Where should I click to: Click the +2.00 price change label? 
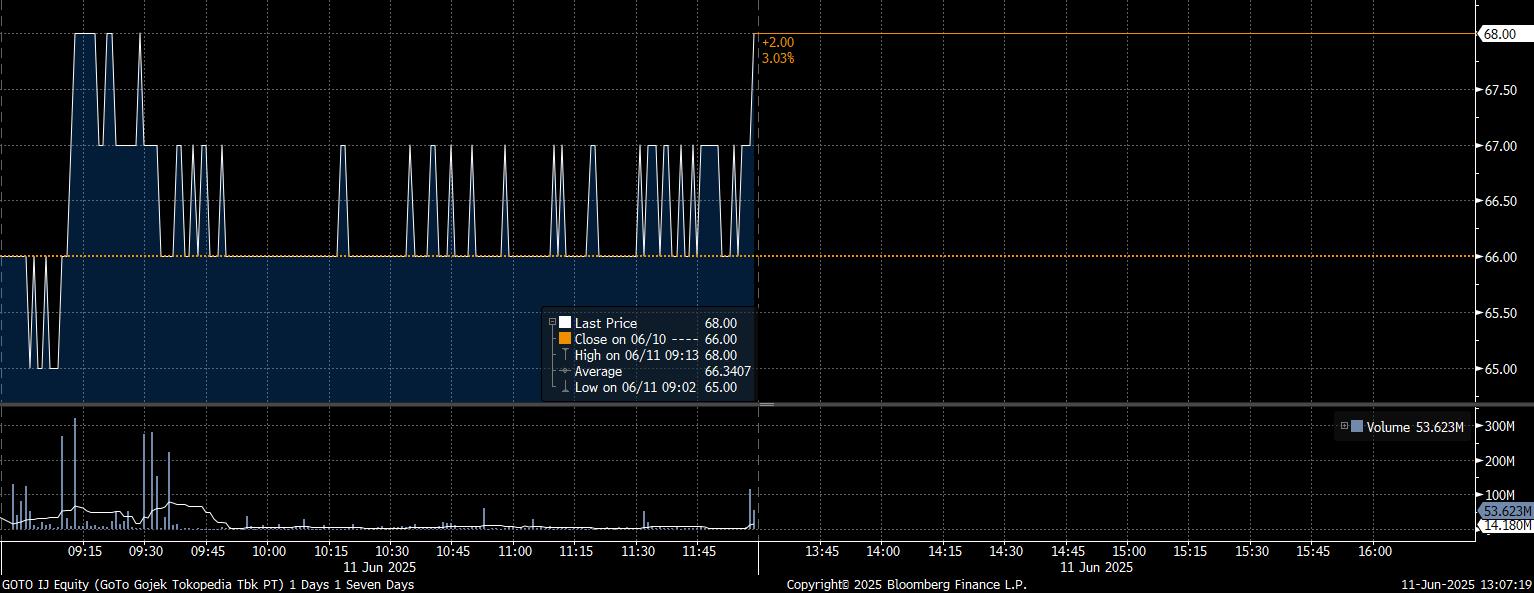pyautogui.click(x=777, y=43)
